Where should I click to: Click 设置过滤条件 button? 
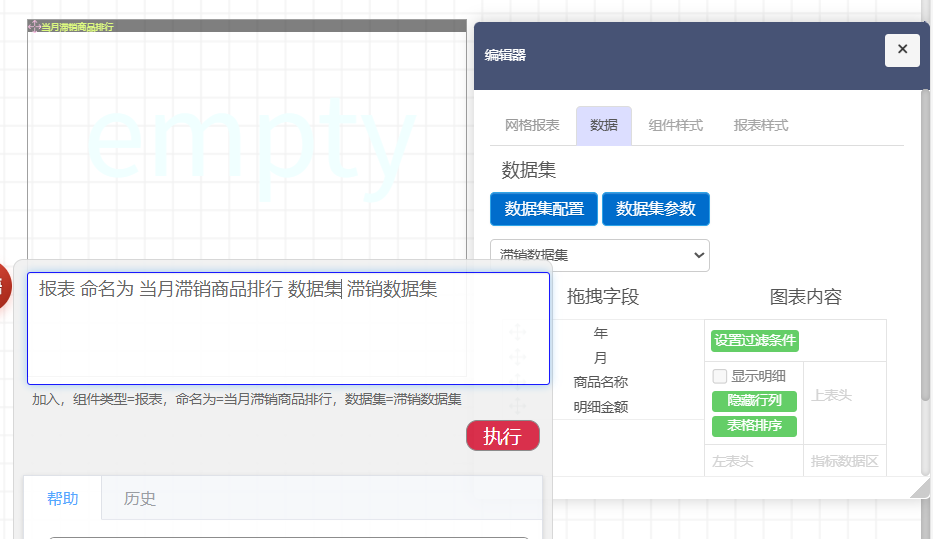754,341
